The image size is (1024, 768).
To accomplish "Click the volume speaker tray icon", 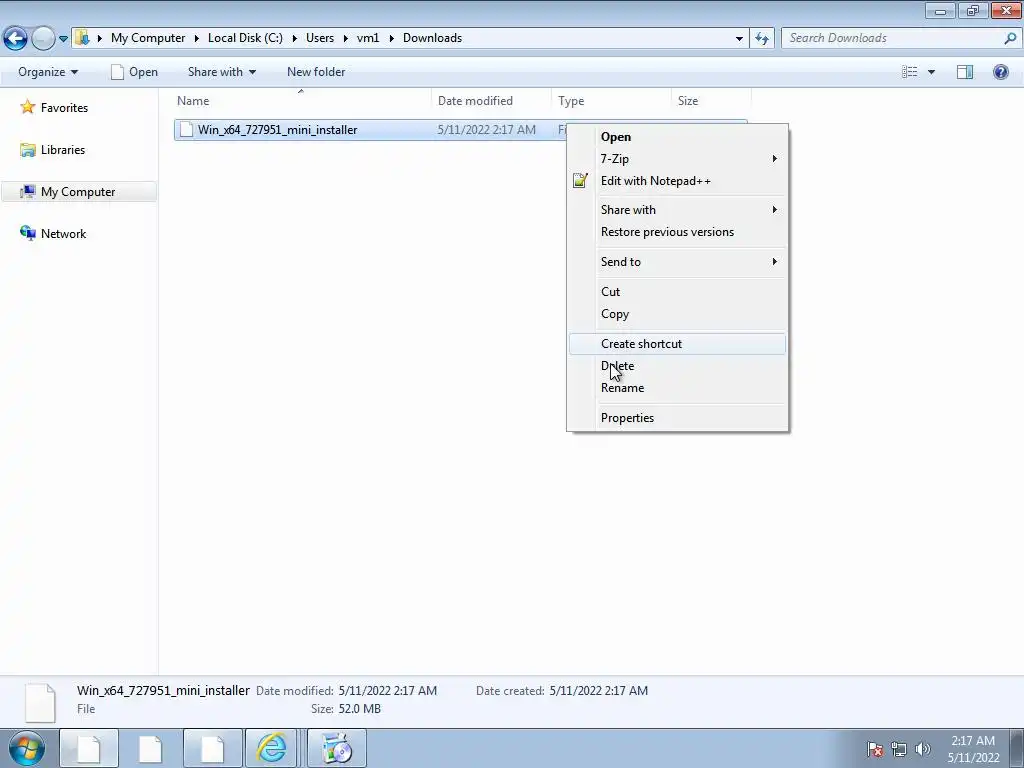I will point(922,749).
